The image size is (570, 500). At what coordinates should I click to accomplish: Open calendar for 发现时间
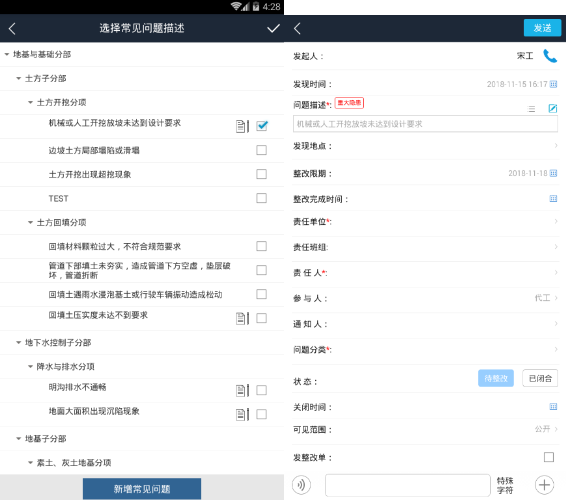(x=553, y=84)
